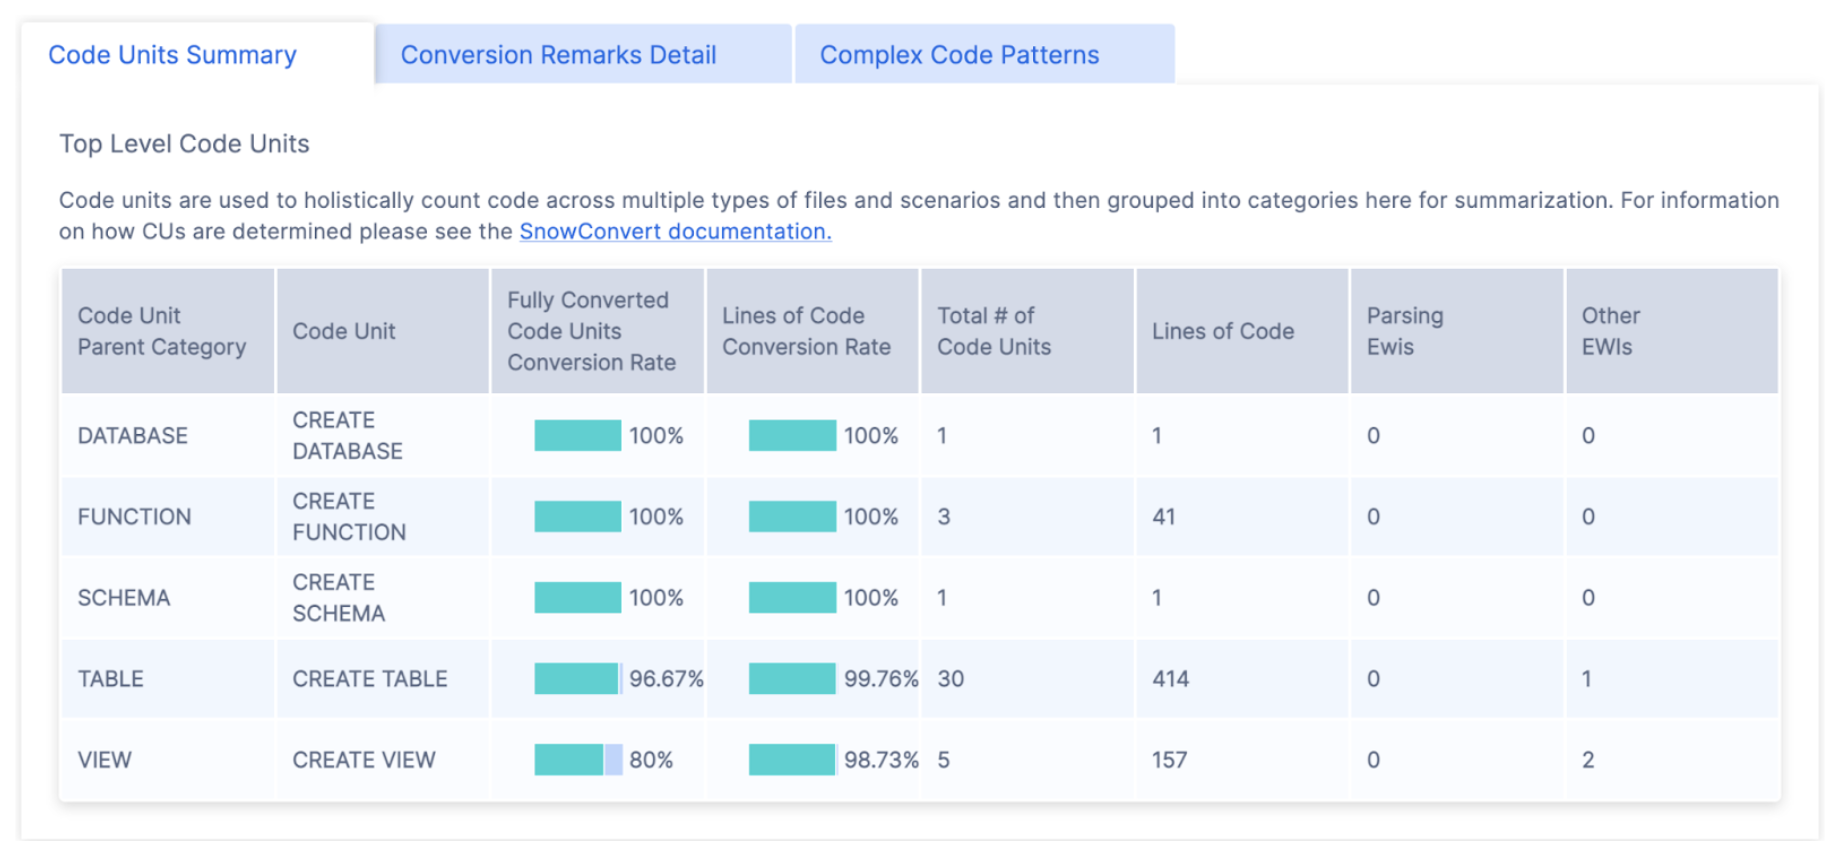Open the Complex Code Patterns tab
This screenshot has width=1842, height=860.
[958, 55]
